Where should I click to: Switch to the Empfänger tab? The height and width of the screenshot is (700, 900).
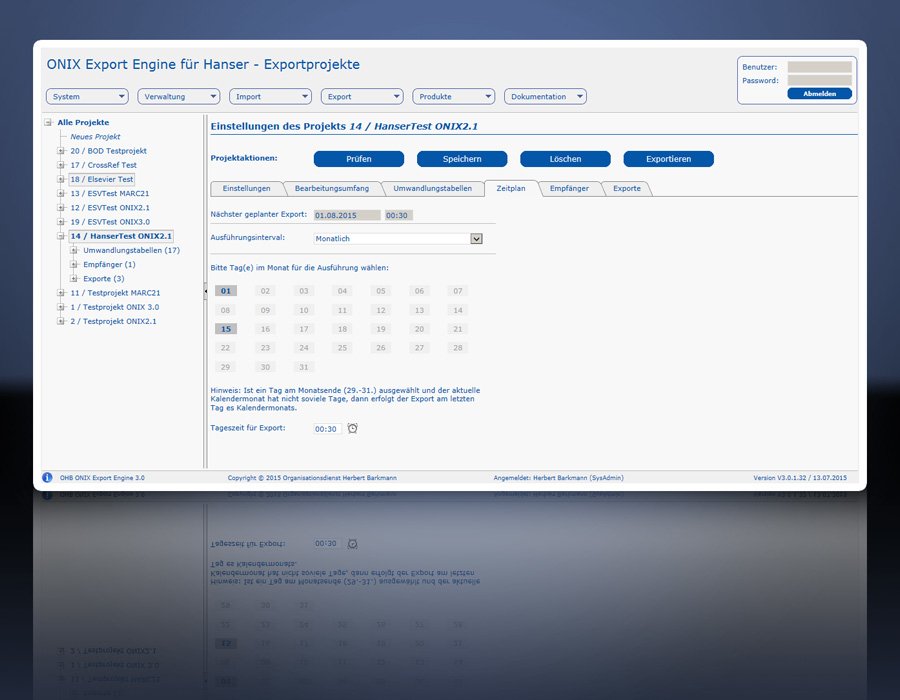click(x=569, y=188)
